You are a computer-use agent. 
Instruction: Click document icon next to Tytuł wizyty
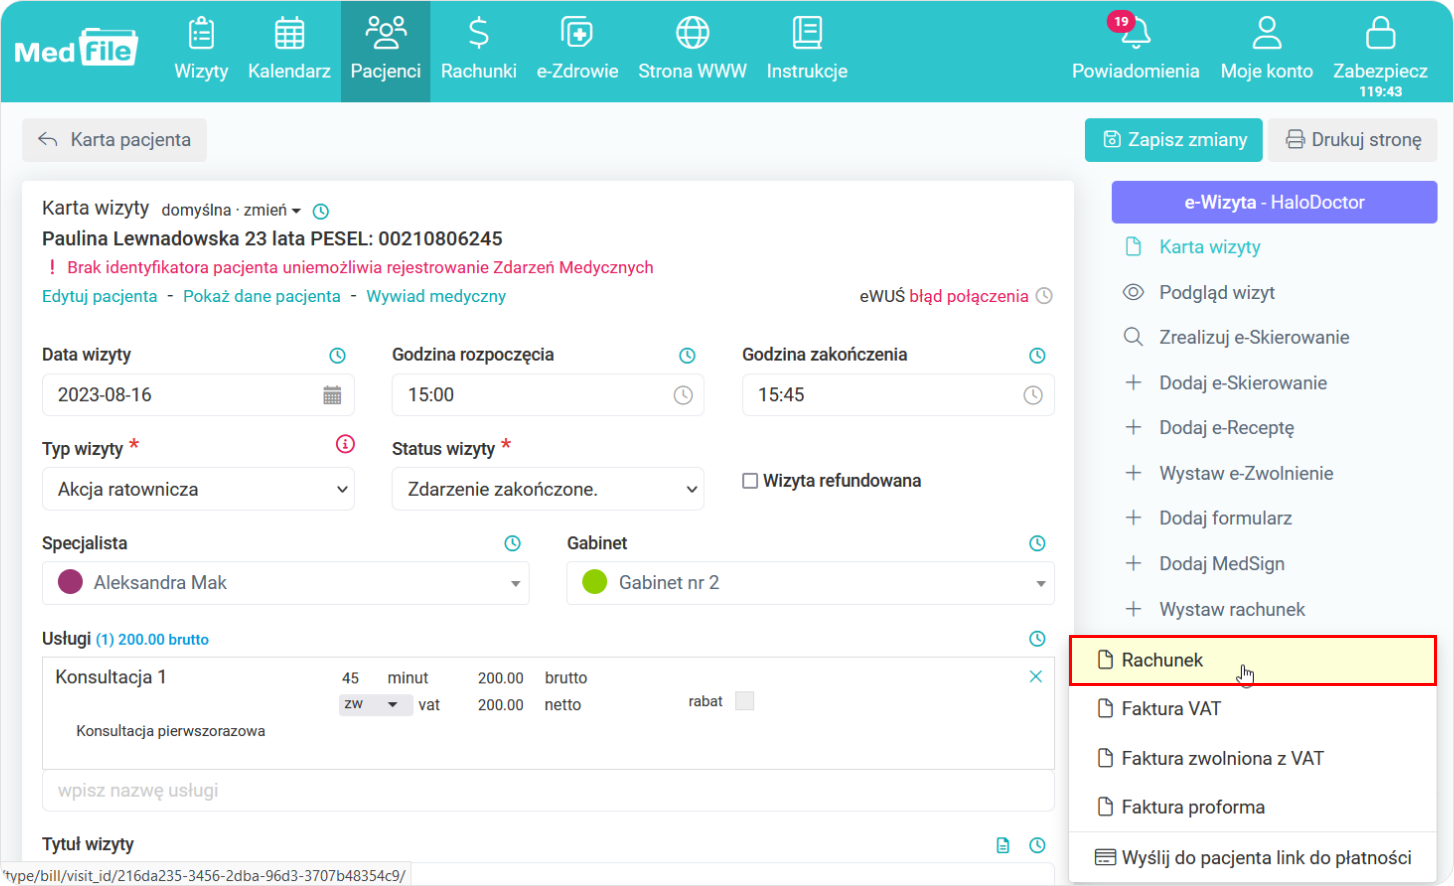(1003, 845)
